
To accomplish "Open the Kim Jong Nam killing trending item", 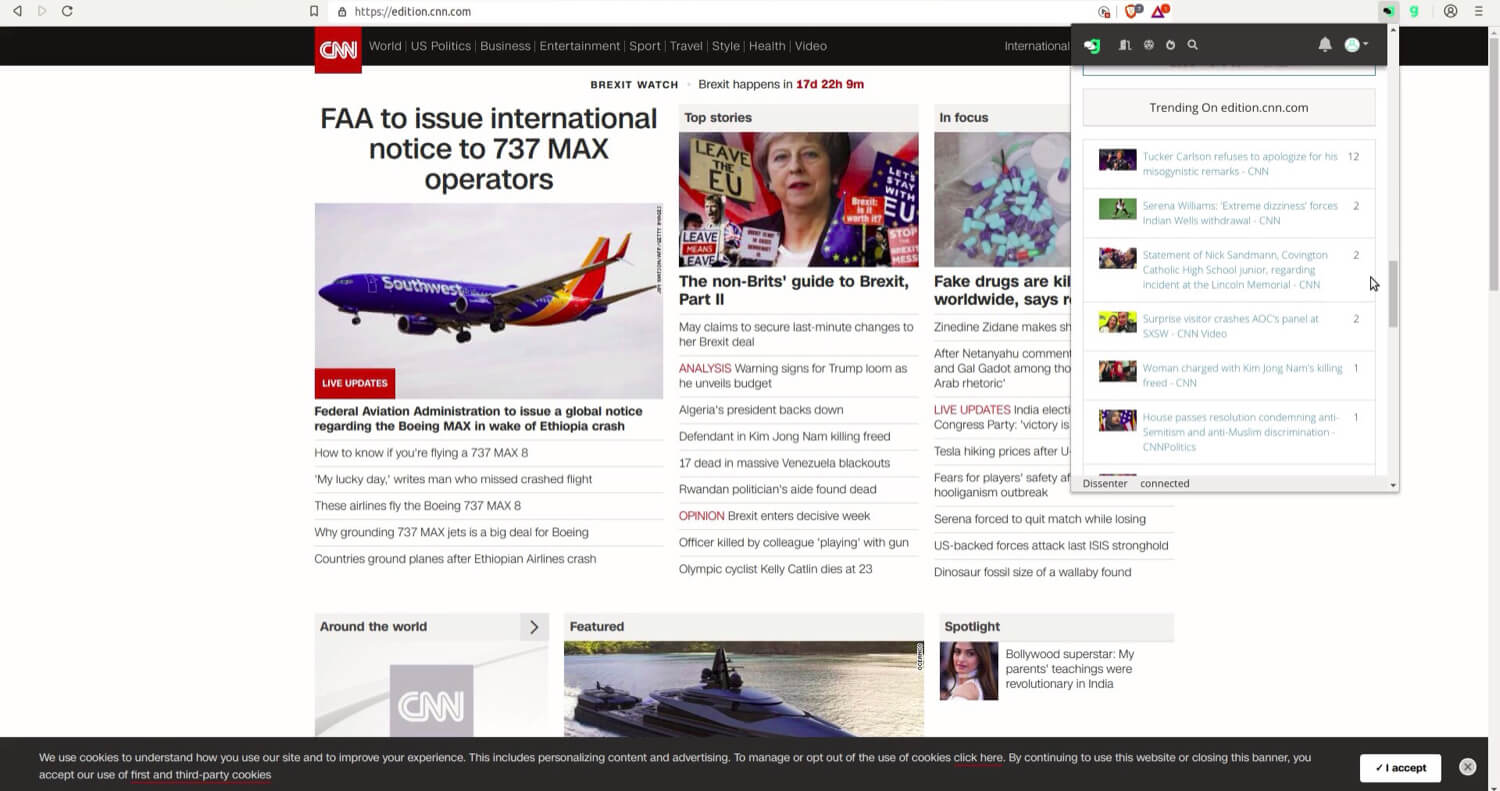I will [x=1243, y=375].
